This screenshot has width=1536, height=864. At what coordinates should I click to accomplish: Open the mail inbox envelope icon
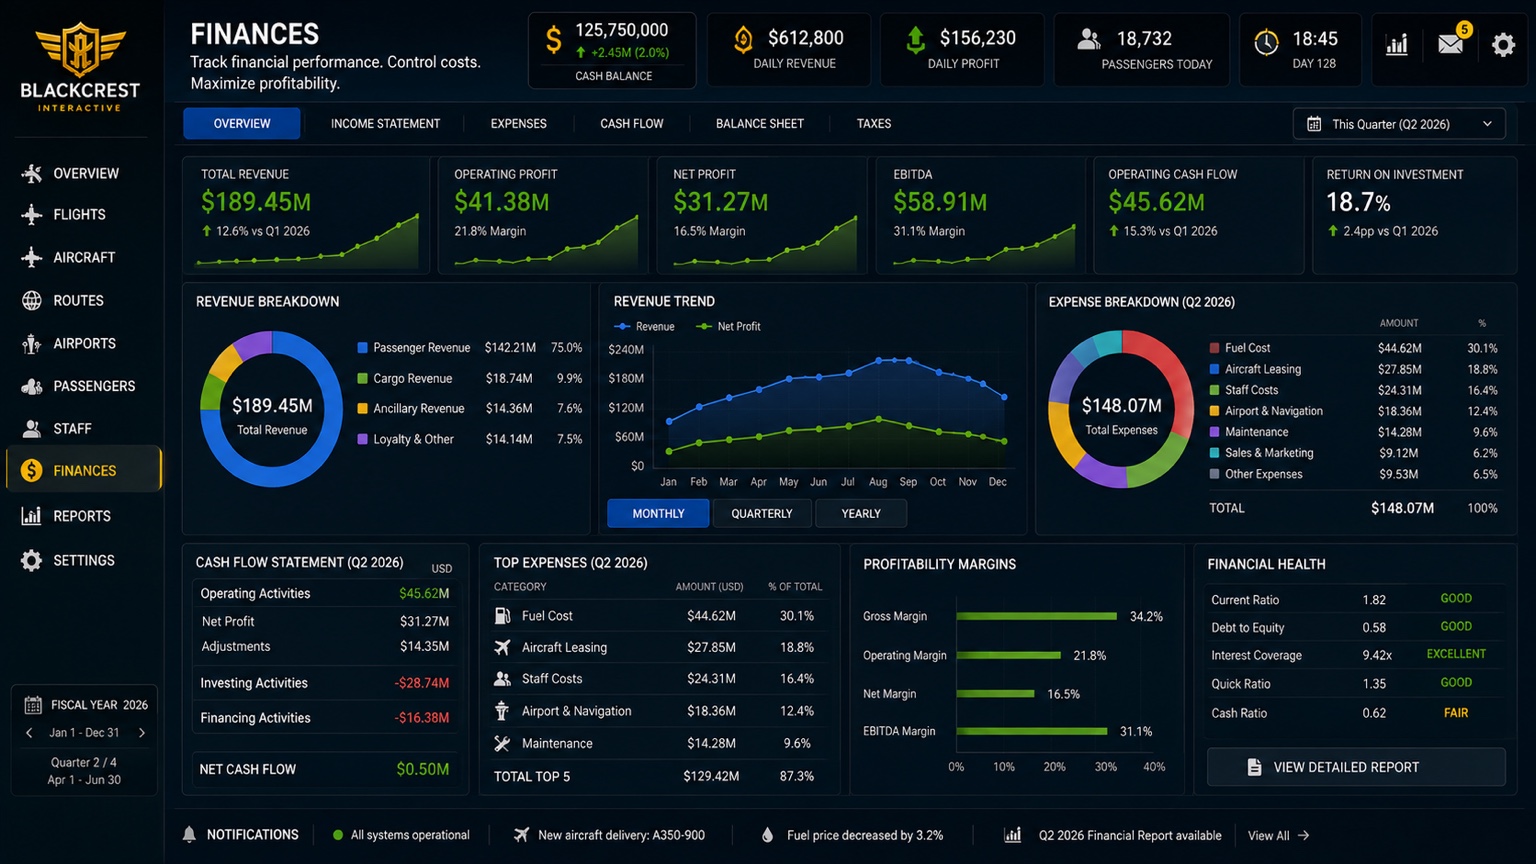coord(1450,44)
